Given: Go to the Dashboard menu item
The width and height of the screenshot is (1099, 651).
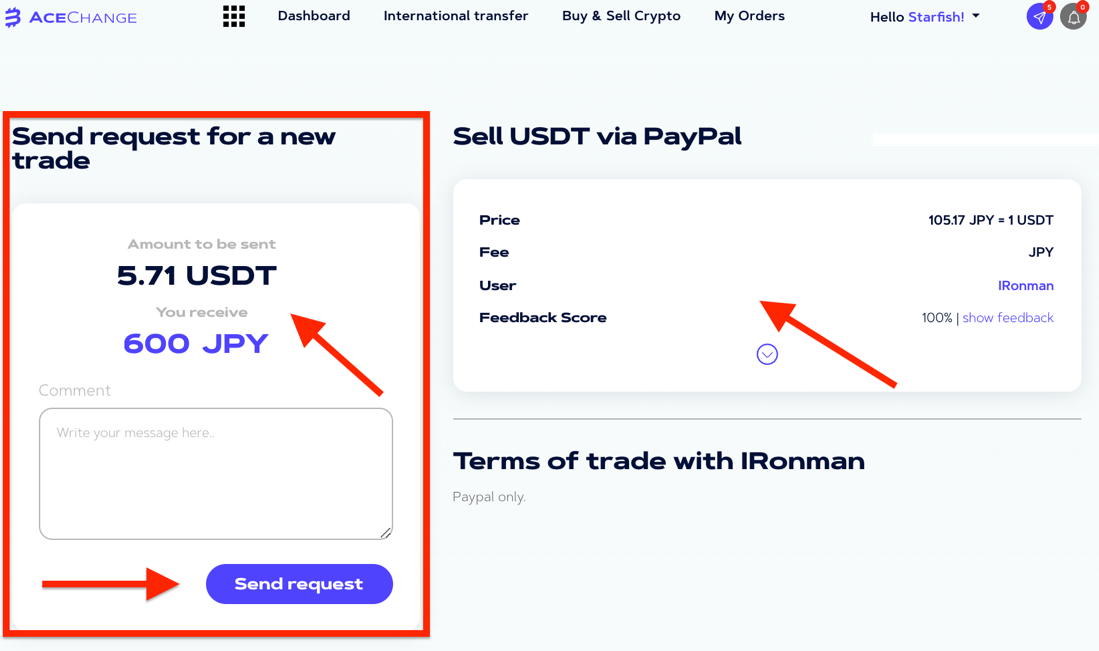Looking at the screenshot, I should pos(314,15).
